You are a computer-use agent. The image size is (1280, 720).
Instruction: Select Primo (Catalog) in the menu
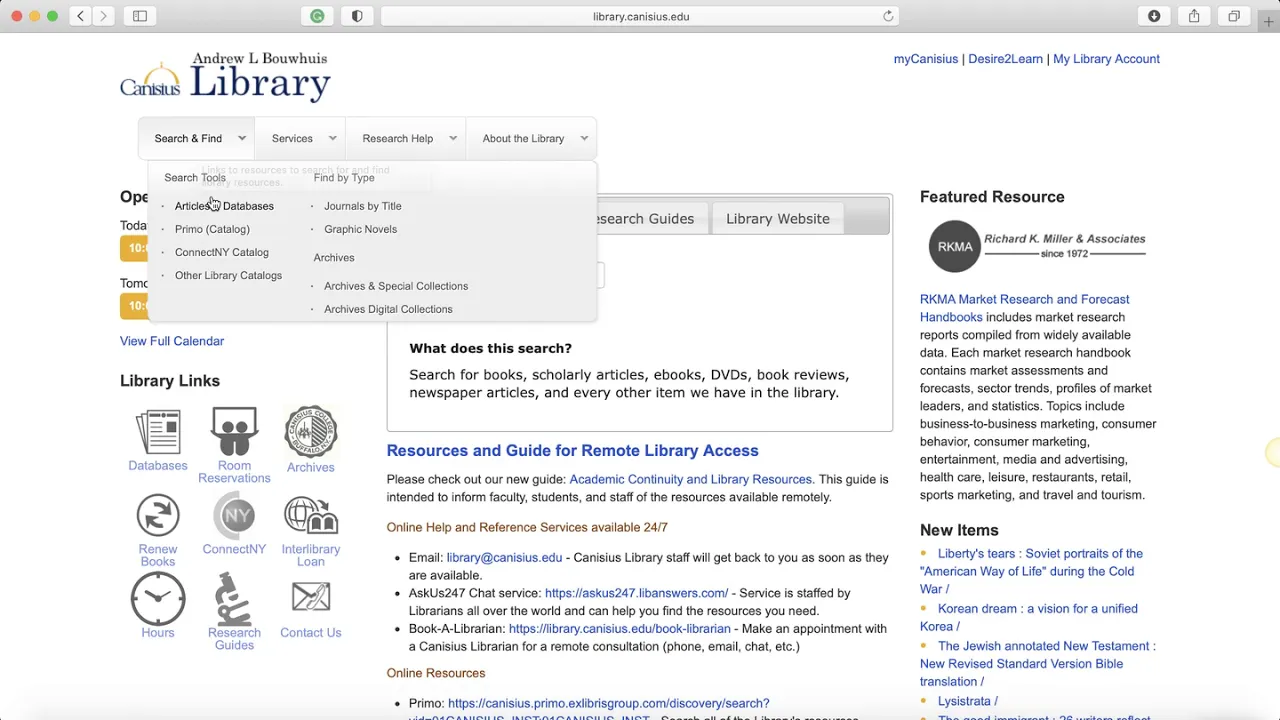coord(212,229)
